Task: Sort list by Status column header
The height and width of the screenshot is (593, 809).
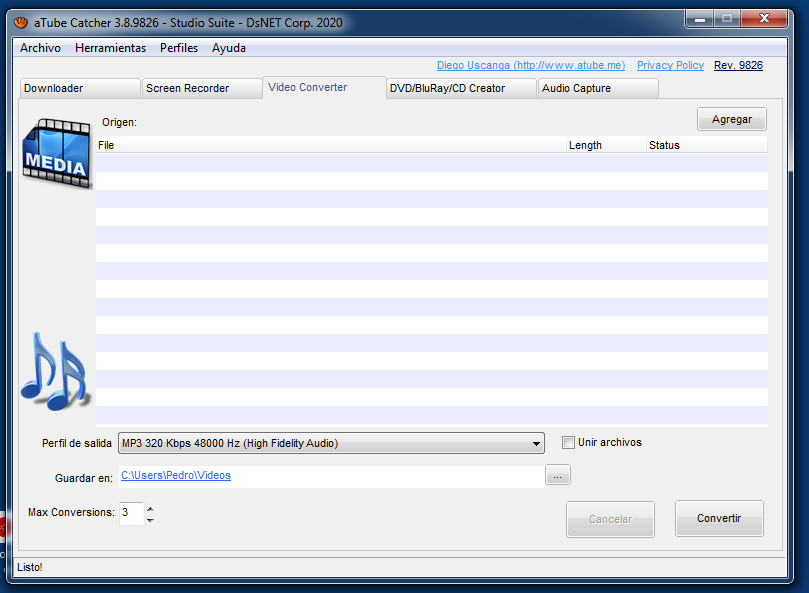Action: coord(707,145)
